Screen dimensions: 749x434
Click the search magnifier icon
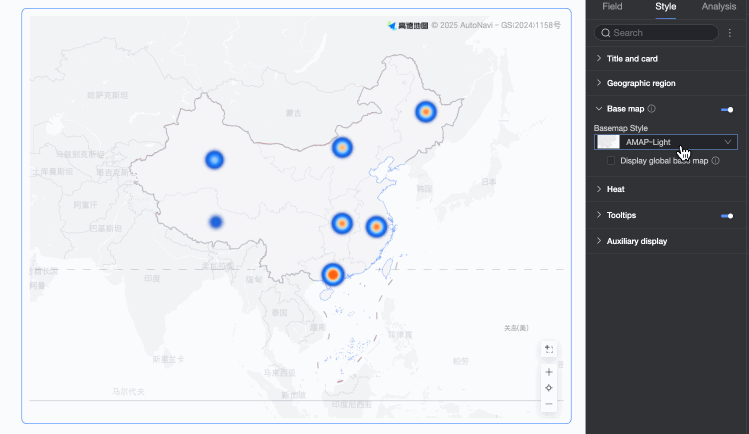click(606, 33)
